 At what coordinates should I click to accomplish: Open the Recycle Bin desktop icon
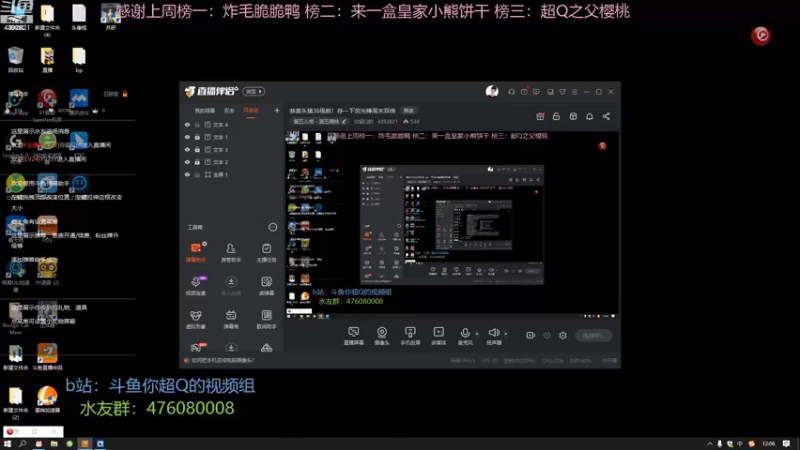16,60
